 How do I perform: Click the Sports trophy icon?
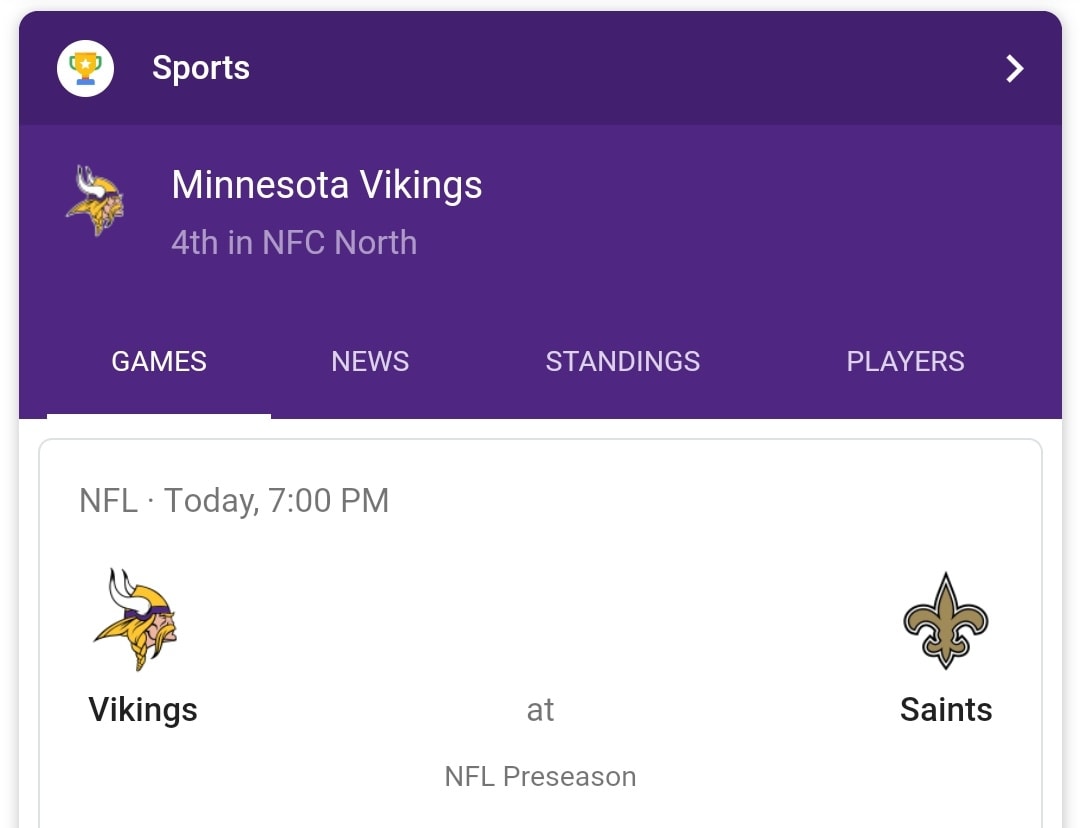85,68
